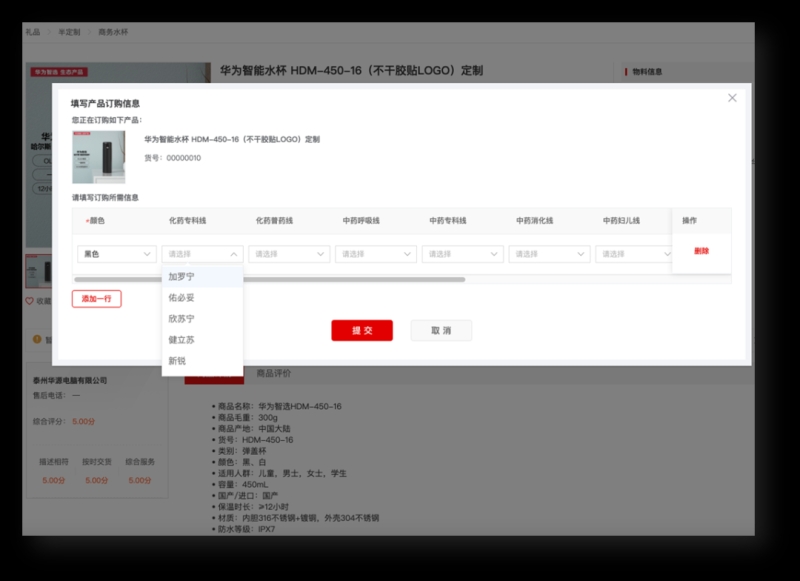Open the 颜色 dropdown showing 黑色
Image resolution: width=800 pixels, height=581 pixels.
coord(117,254)
